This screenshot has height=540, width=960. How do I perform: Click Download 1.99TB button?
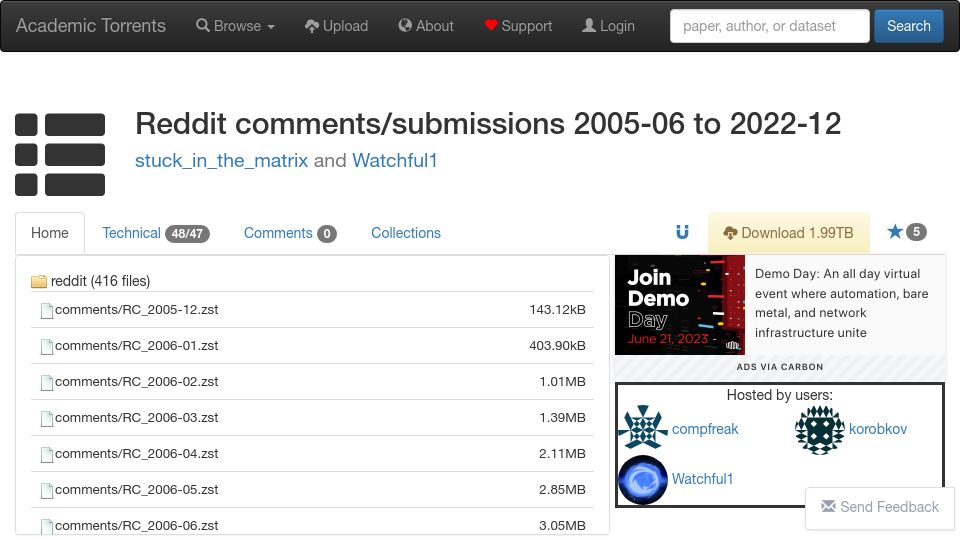pyautogui.click(x=789, y=233)
